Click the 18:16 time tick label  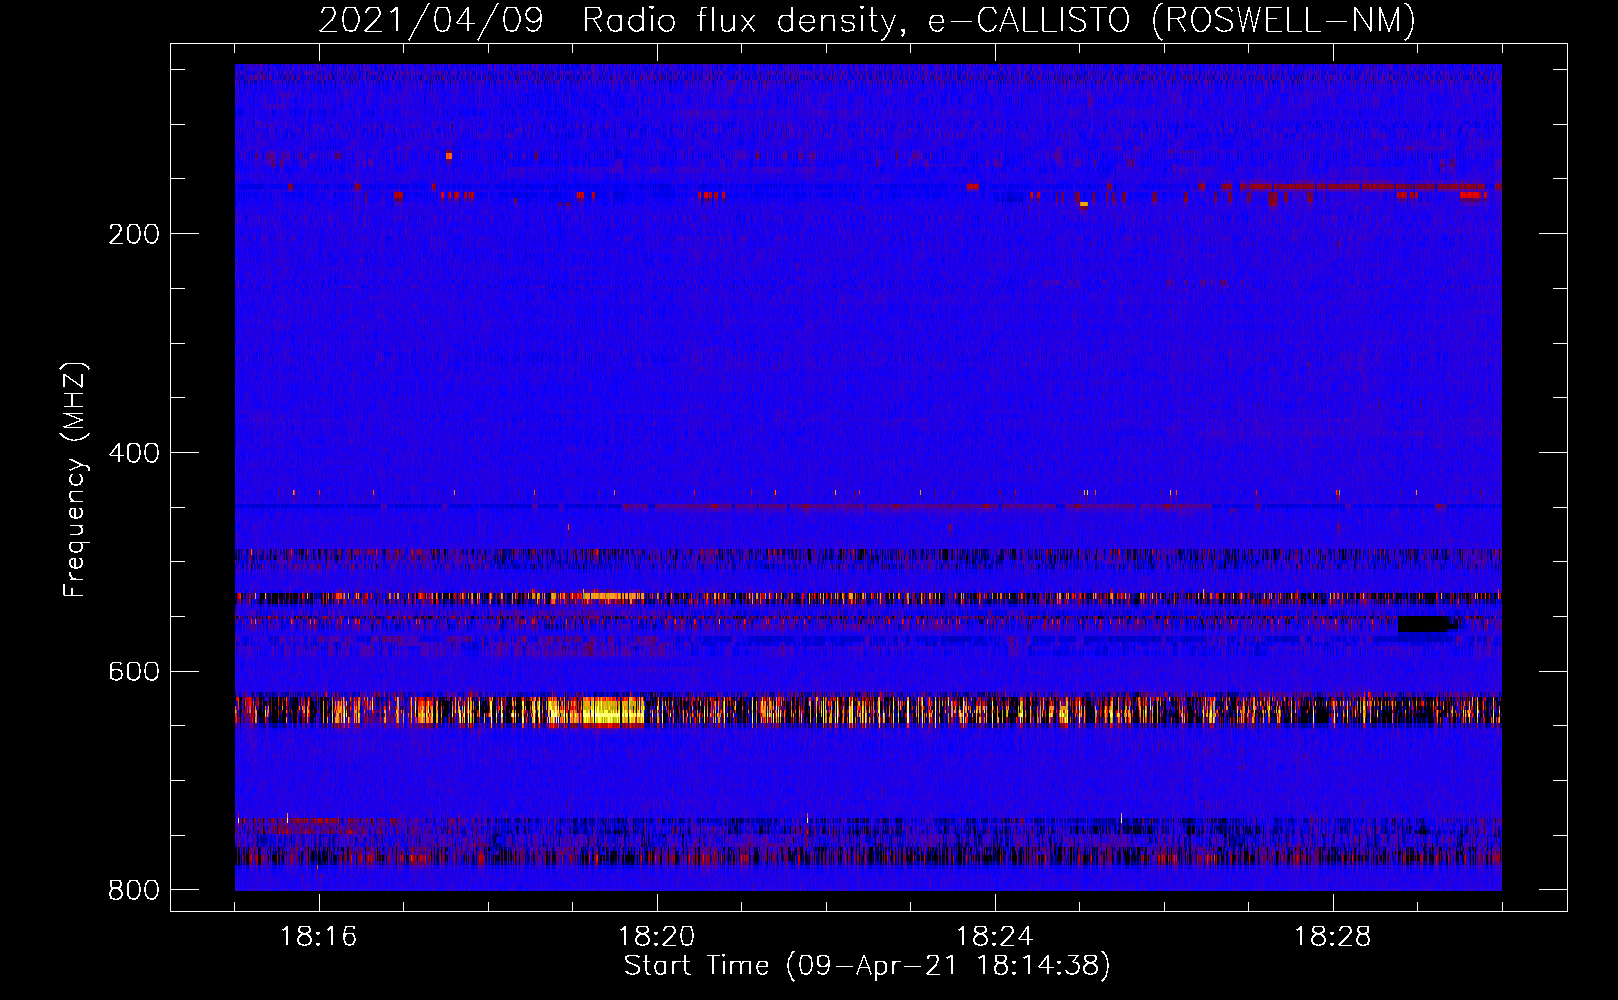coord(319,937)
